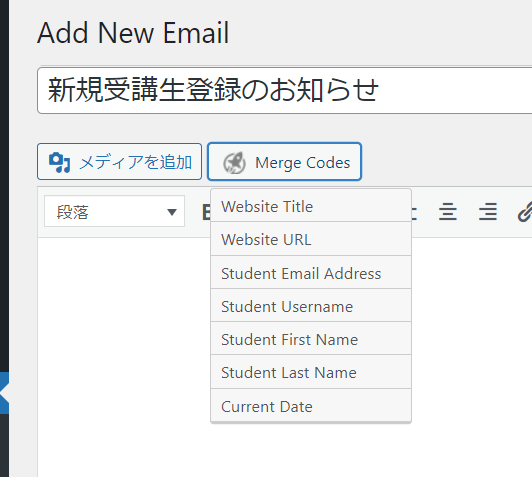The width and height of the screenshot is (532, 477).
Task: Align text center in the editor
Action: pos(448,212)
